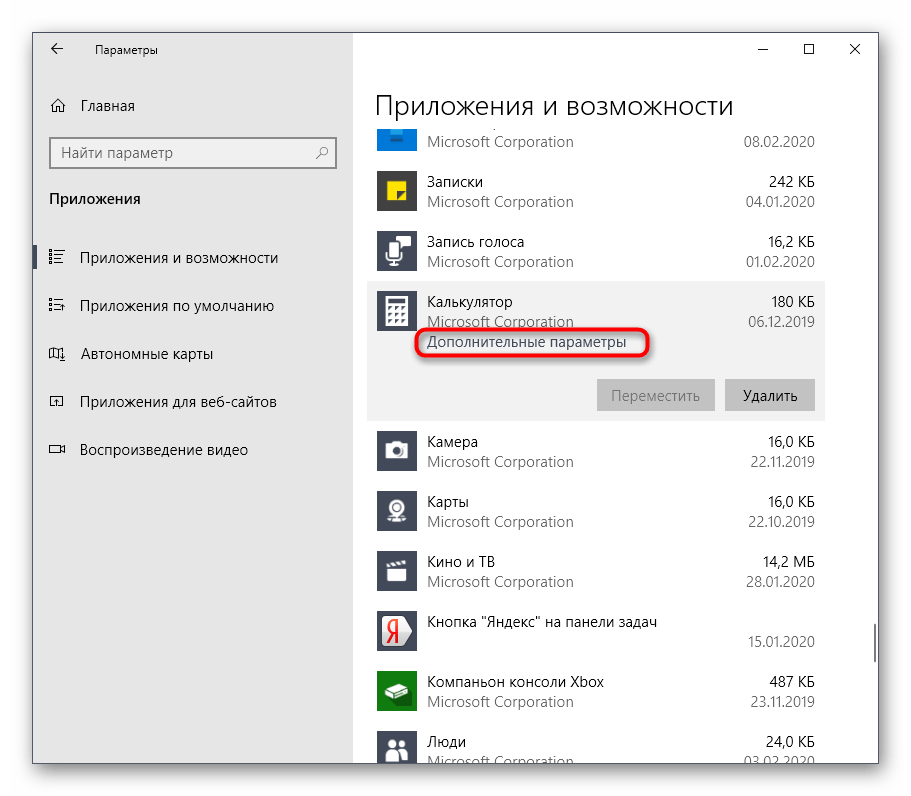Click the Люди app icon
Viewport: 911px width, 796px height.
[x=396, y=747]
